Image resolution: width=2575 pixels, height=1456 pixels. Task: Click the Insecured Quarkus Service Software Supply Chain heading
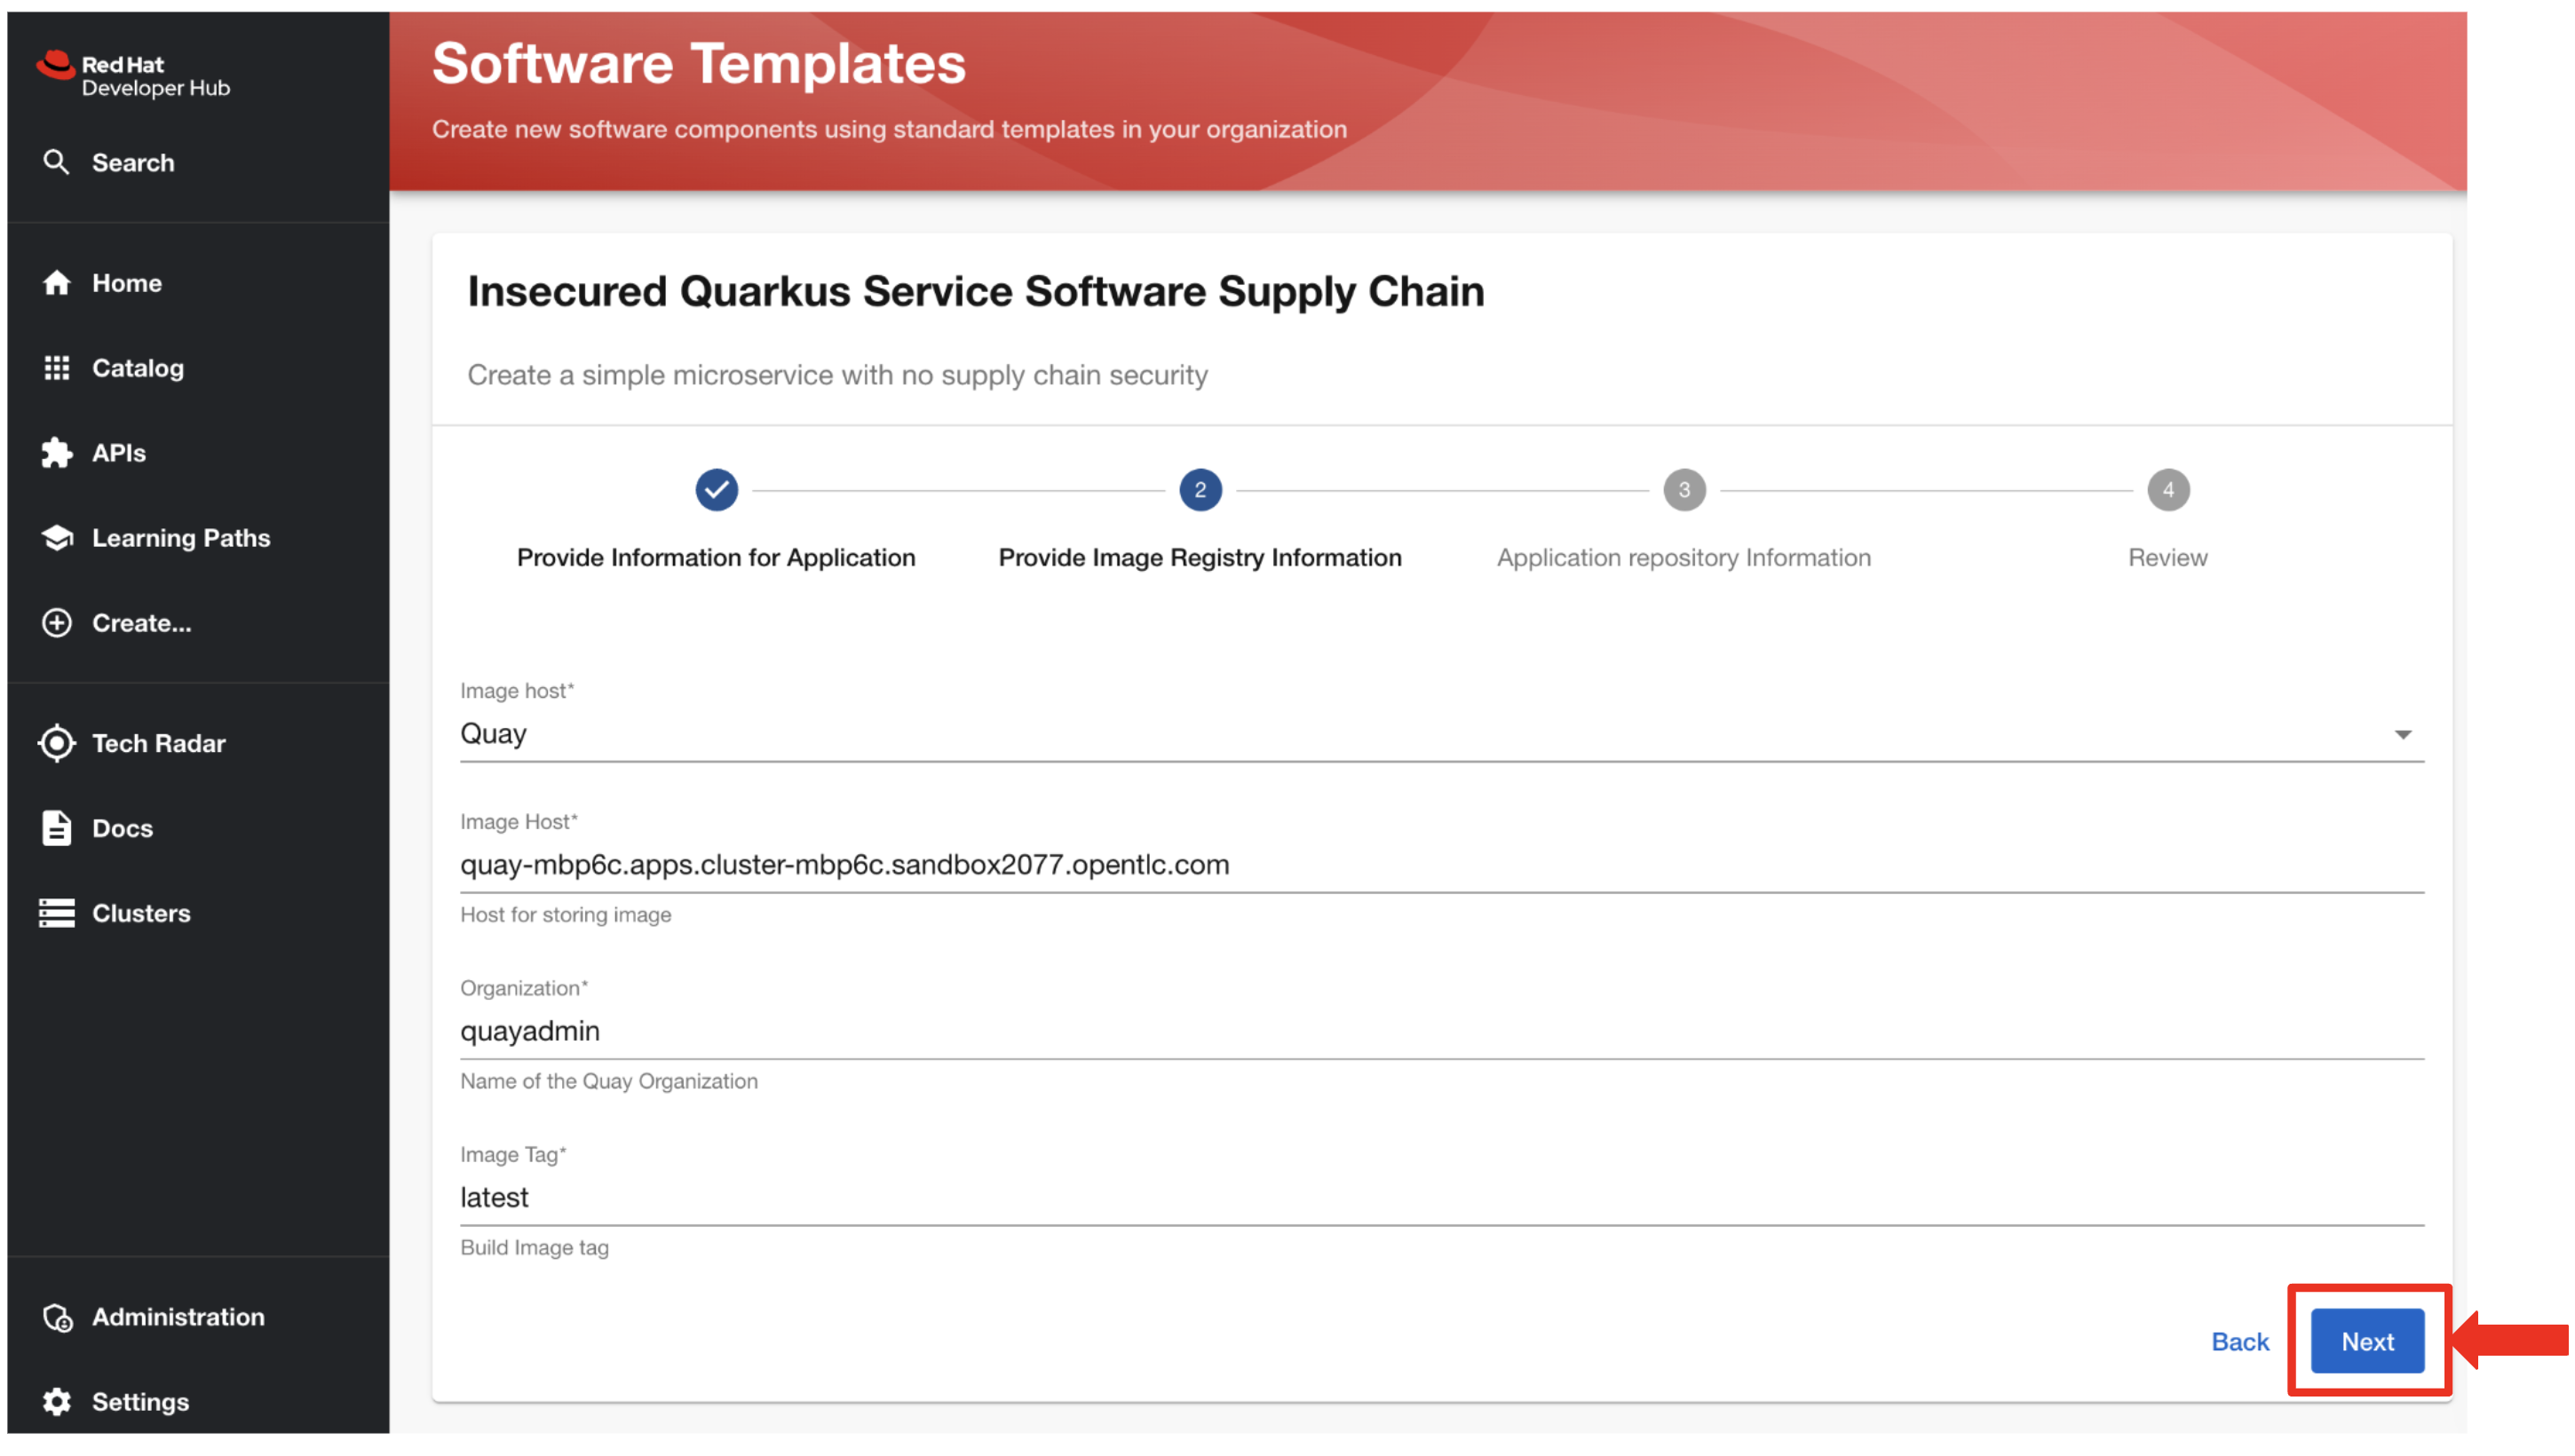click(x=976, y=292)
